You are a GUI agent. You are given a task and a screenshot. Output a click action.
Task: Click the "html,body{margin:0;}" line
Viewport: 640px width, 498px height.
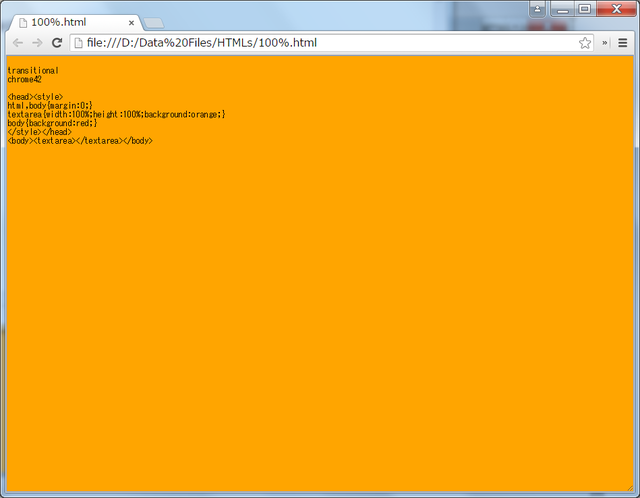click(x=50, y=106)
